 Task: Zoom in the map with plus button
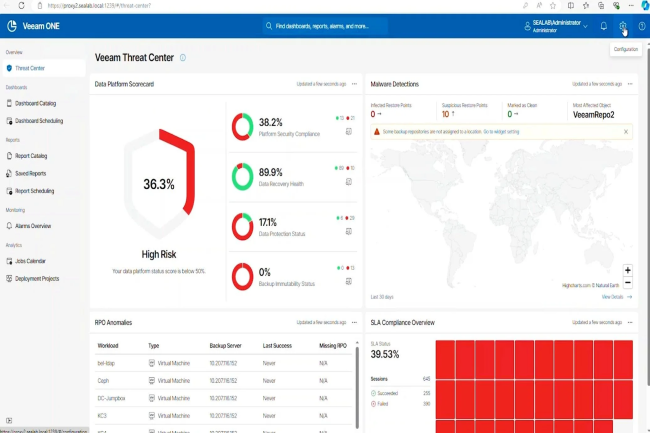coord(627,270)
